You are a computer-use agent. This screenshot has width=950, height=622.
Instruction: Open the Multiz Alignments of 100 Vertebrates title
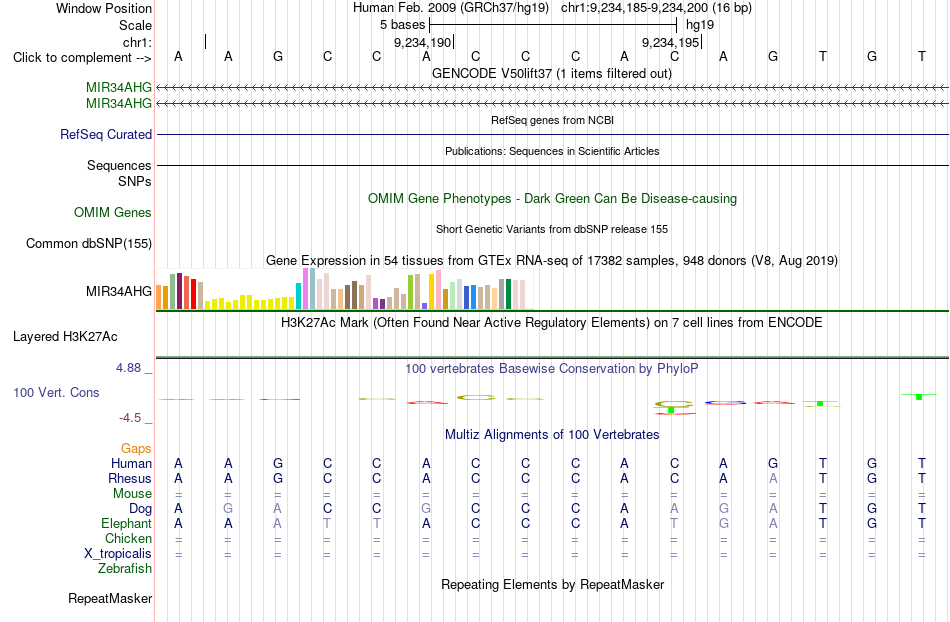[x=552, y=434]
